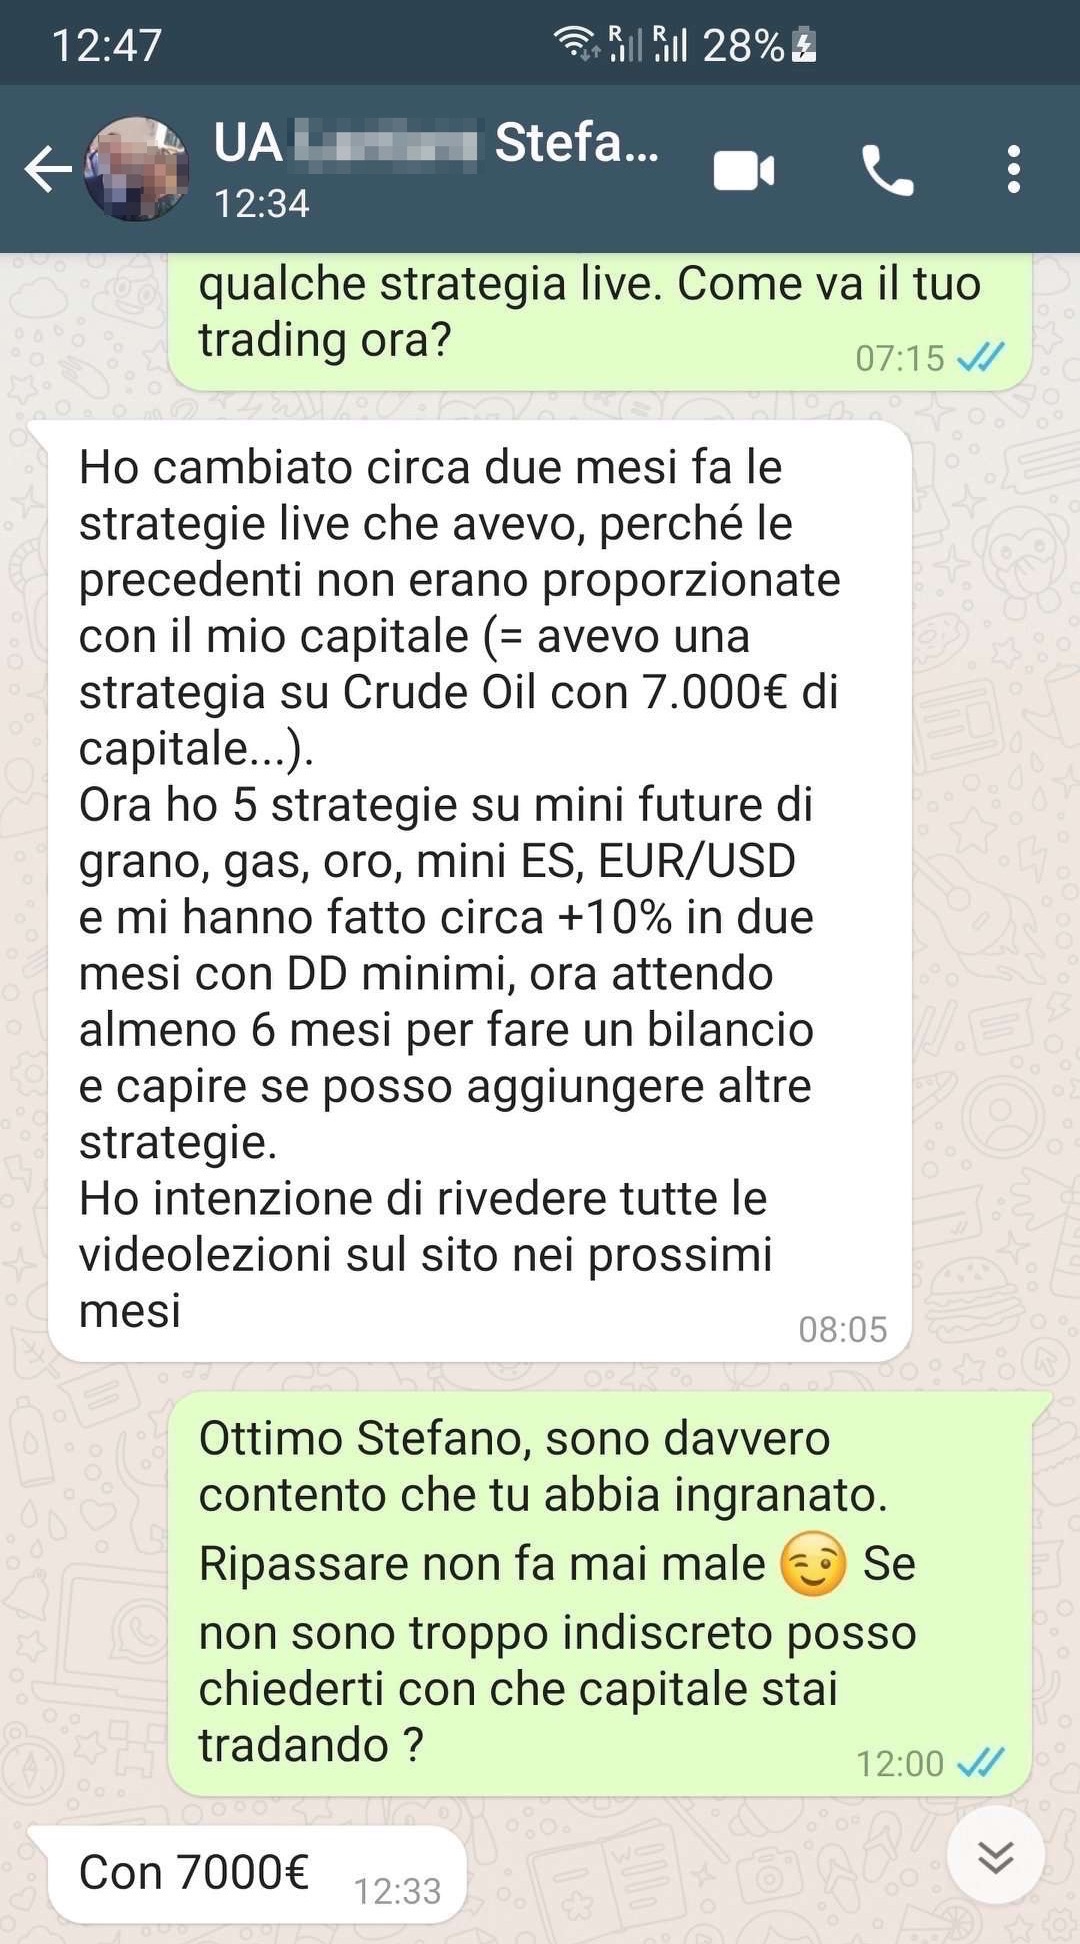
Task: Tap the 'Come va il tuo trading ora?' message
Action: coord(600,322)
